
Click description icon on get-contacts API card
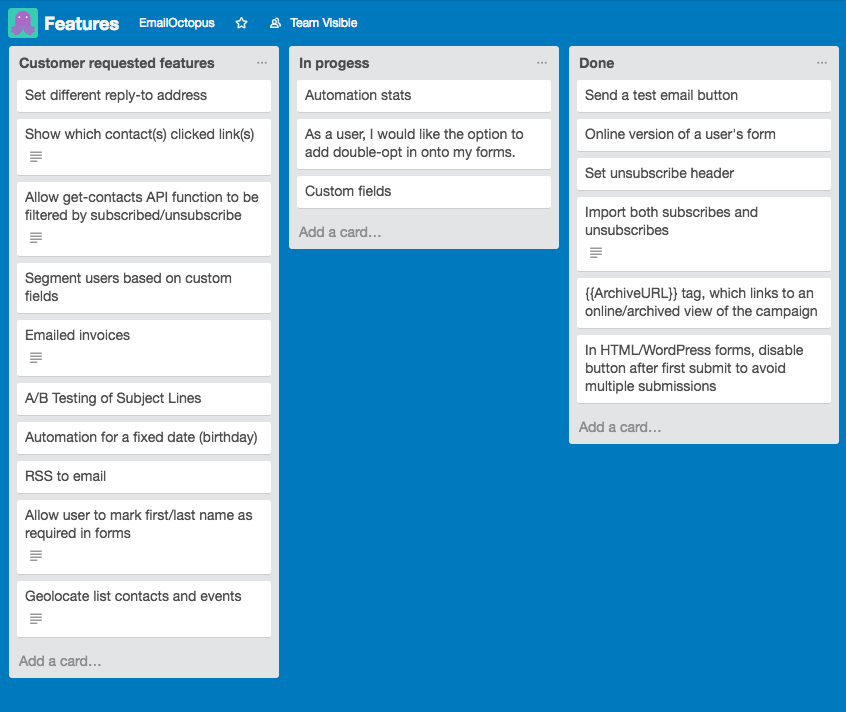pyautogui.click(x=36, y=237)
